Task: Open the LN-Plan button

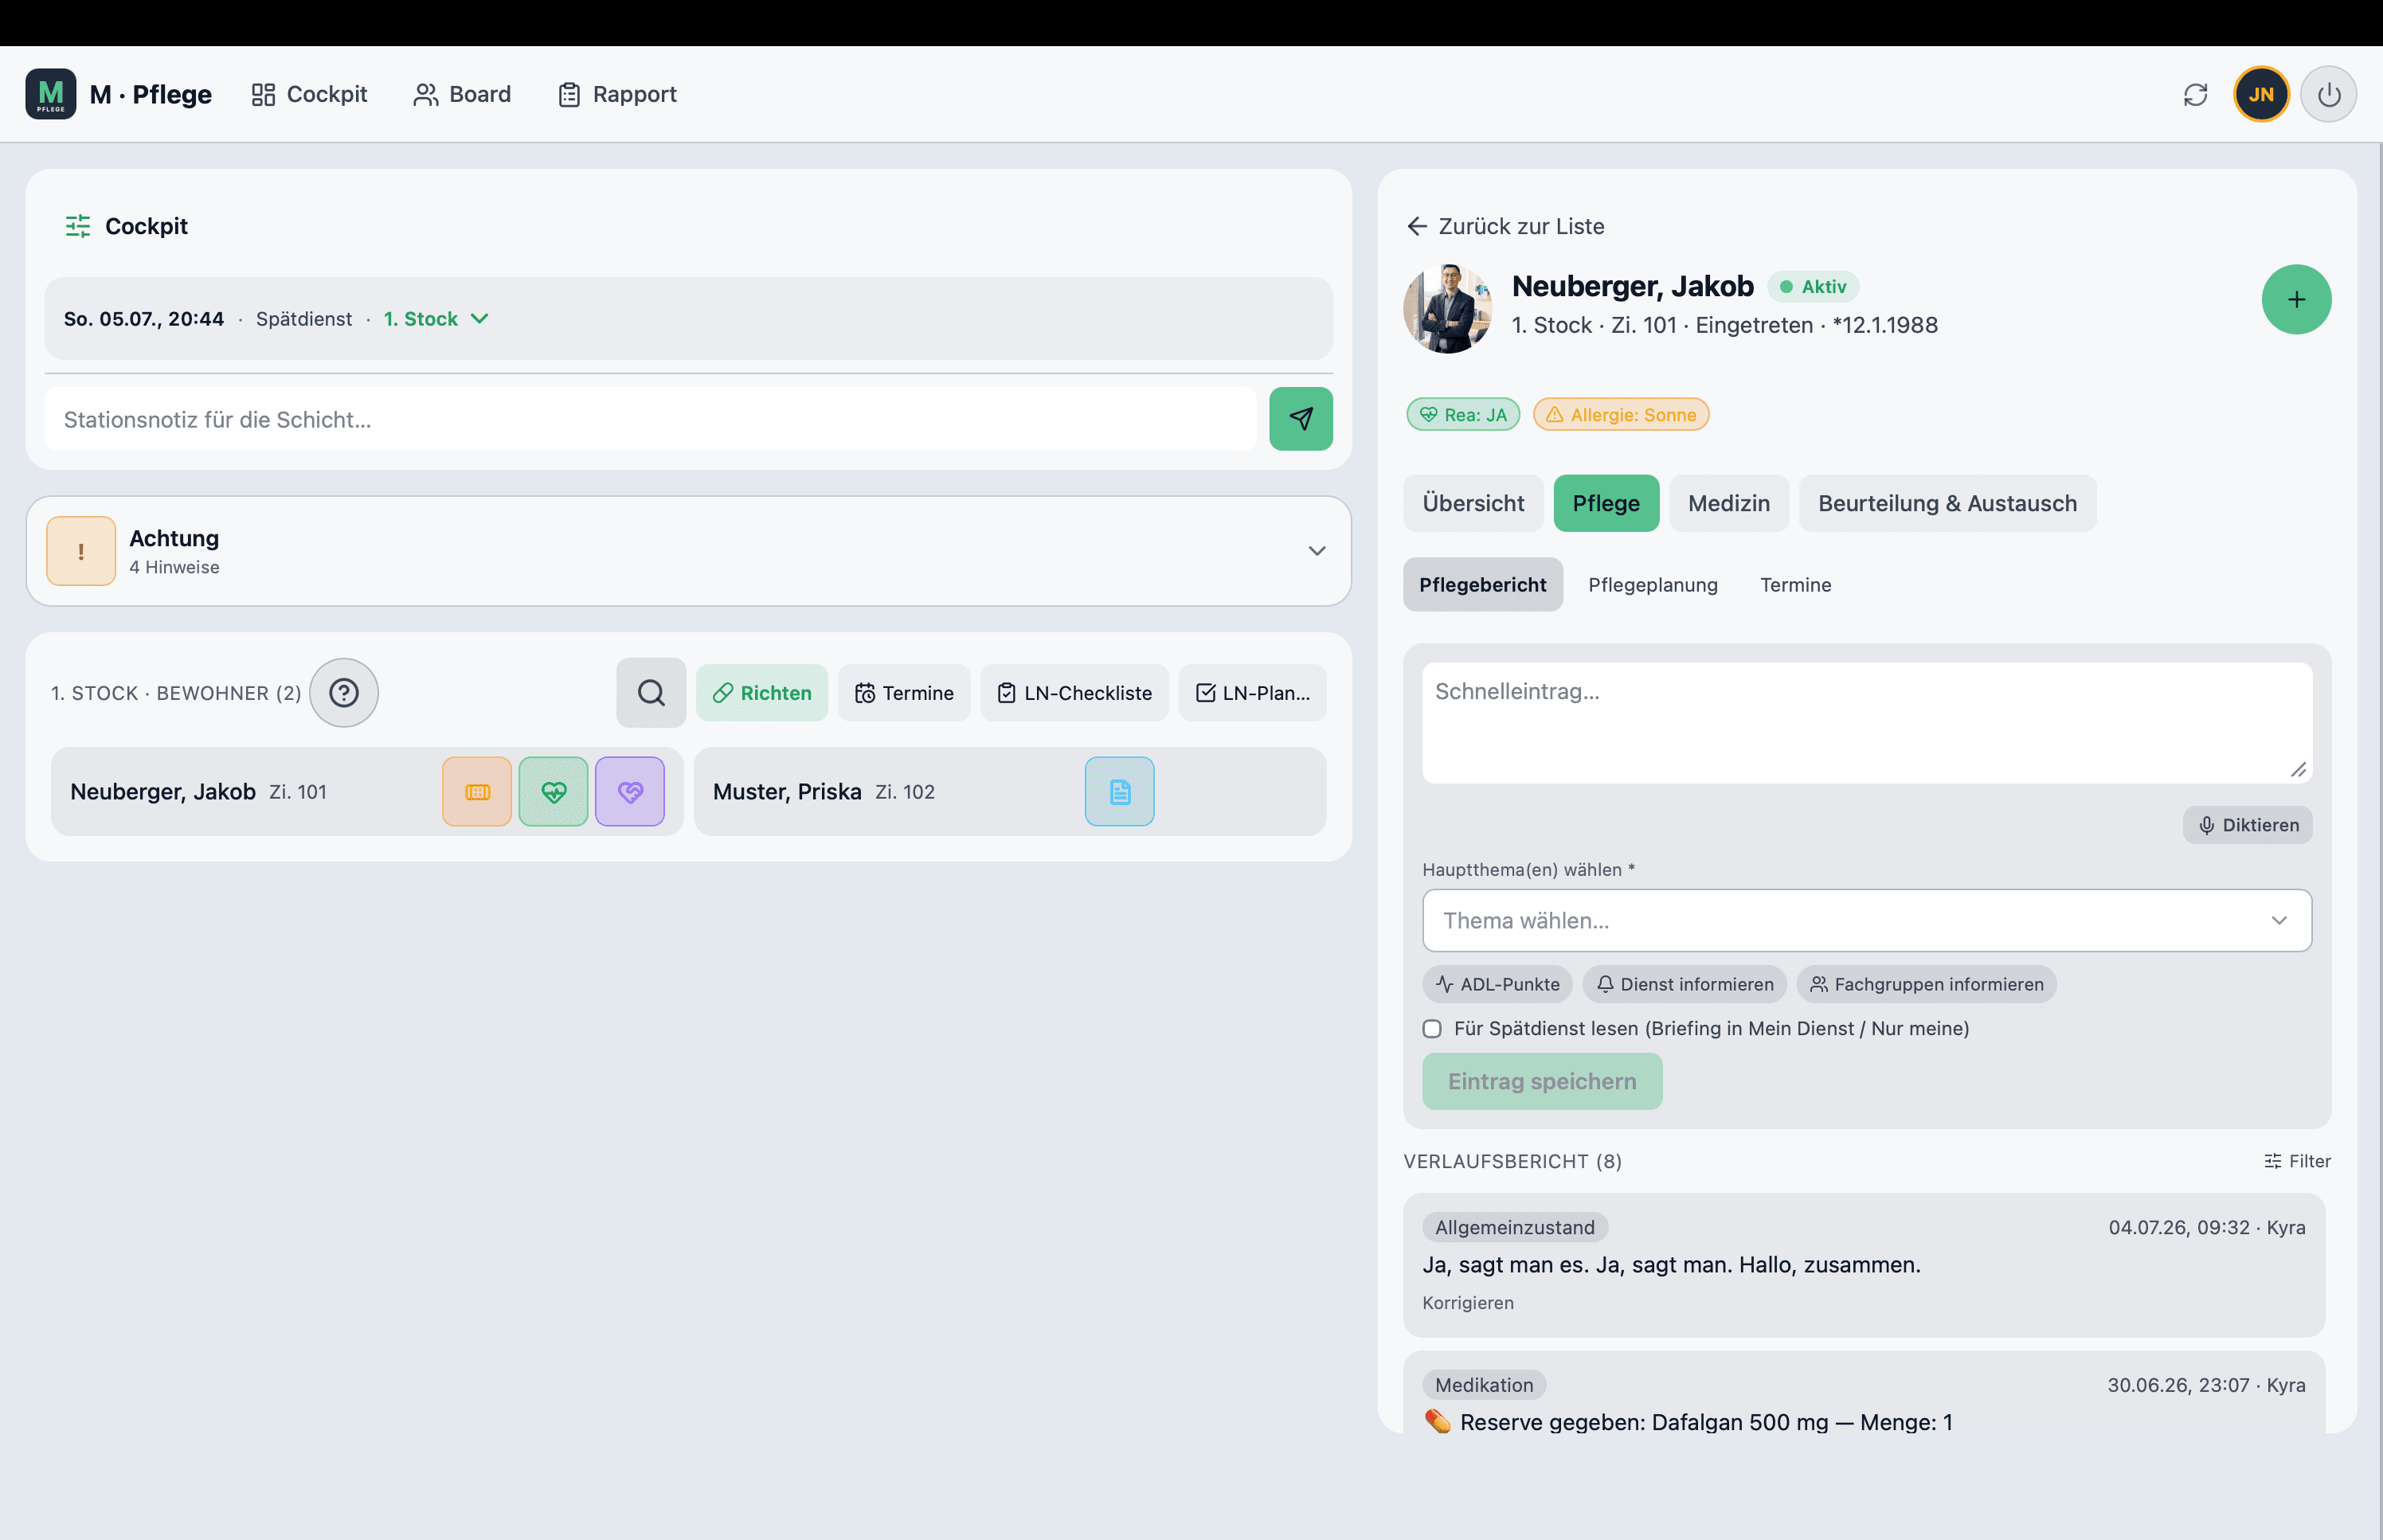Action: tap(1252, 693)
